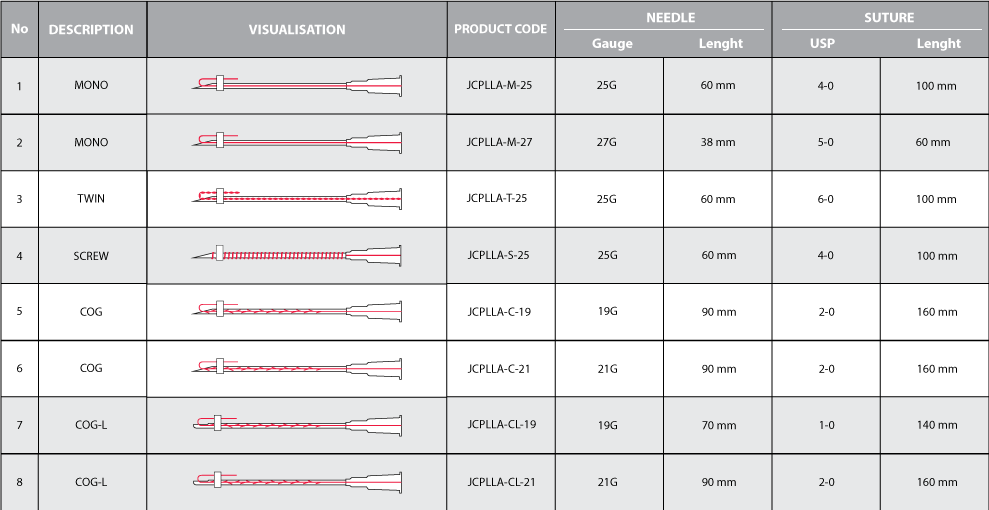Select the Gauge sub-header under NEEDLE
This screenshot has width=989, height=510.
[x=612, y=44]
